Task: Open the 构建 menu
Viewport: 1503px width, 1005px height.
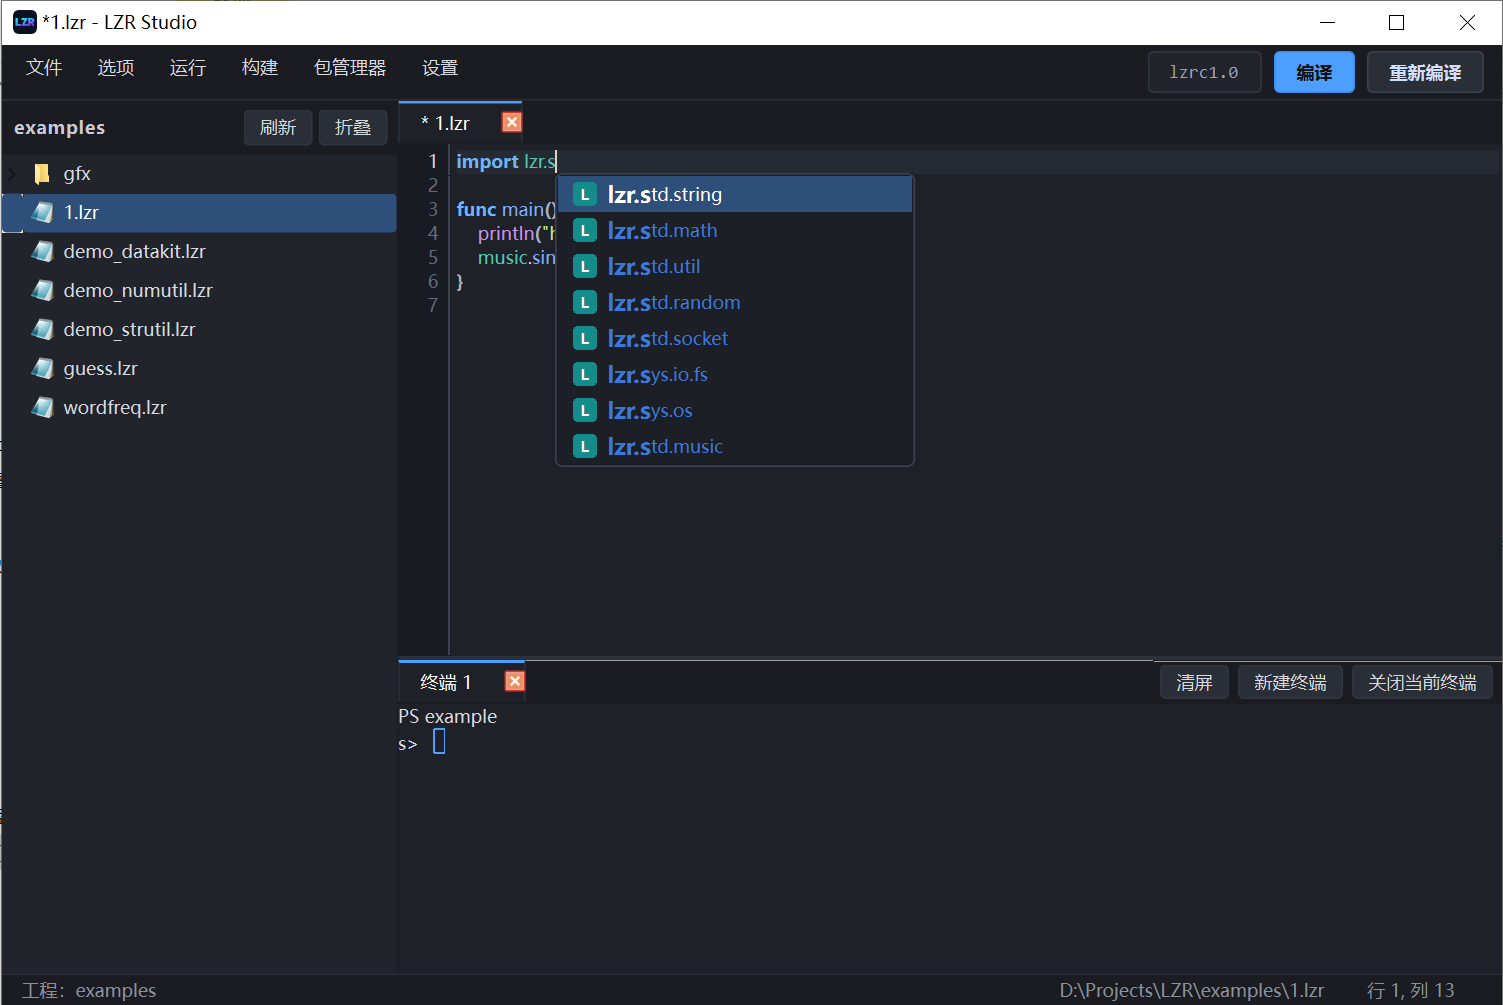Action: [x=260, y=68]
